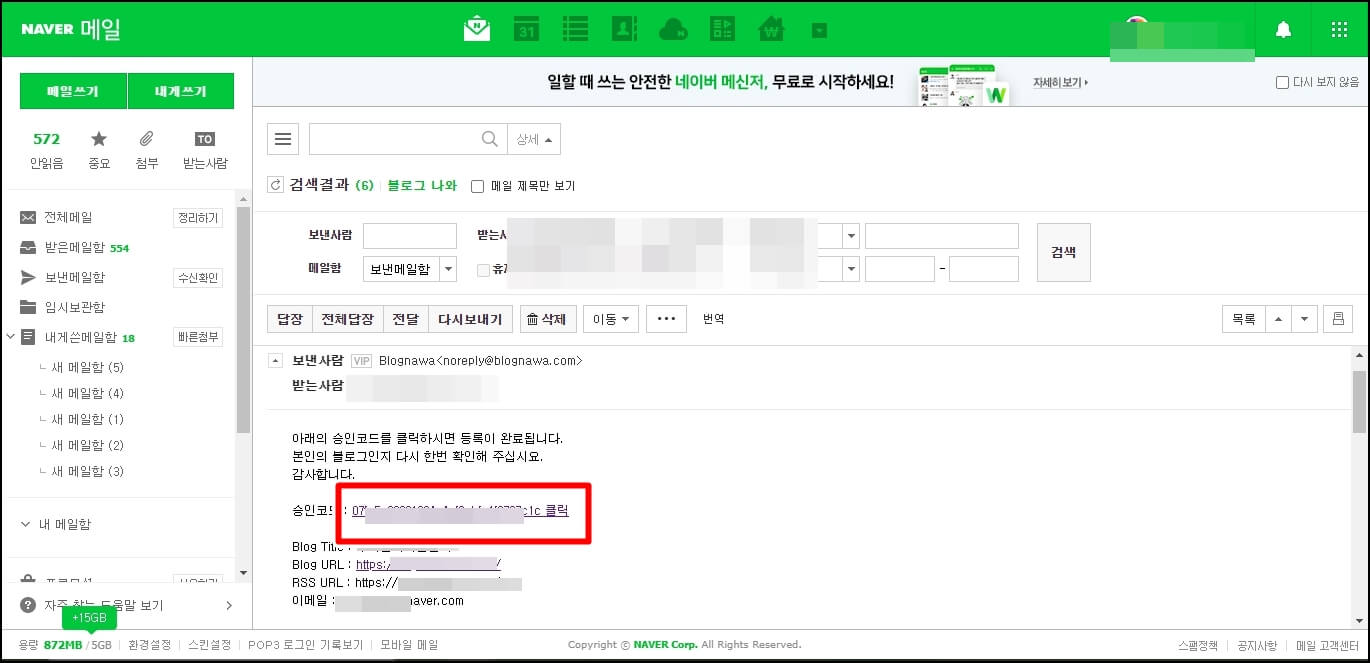1370x663 pixels.
Task: Delete the mail with 삭제 button
Action: [547, 319]
